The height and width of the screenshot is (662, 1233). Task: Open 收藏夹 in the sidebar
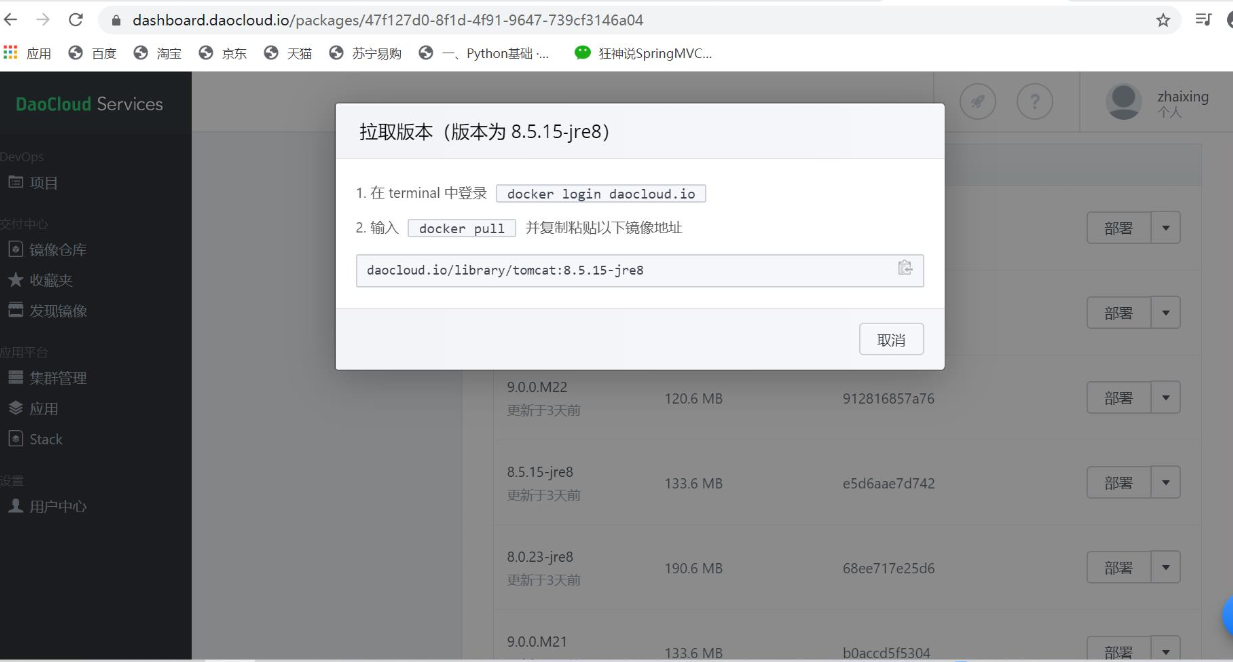click(x=40, y=280)
